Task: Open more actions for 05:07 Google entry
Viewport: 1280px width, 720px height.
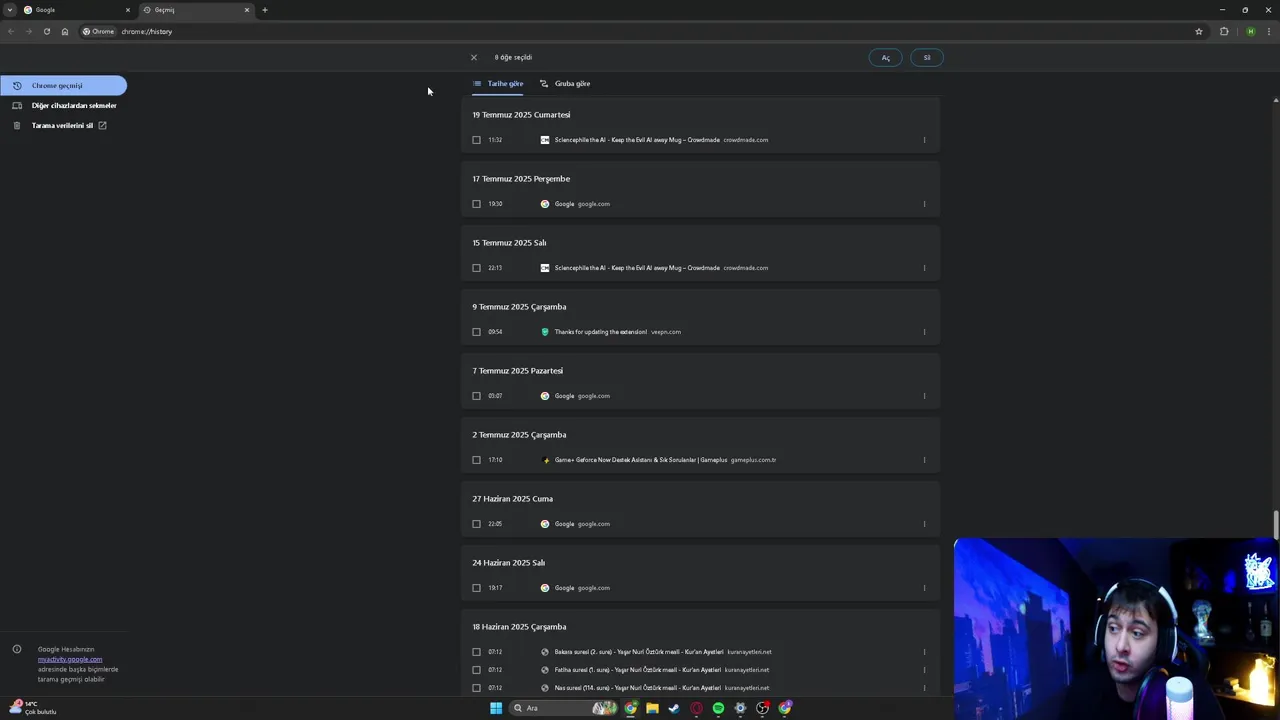Action: [924, 396]
